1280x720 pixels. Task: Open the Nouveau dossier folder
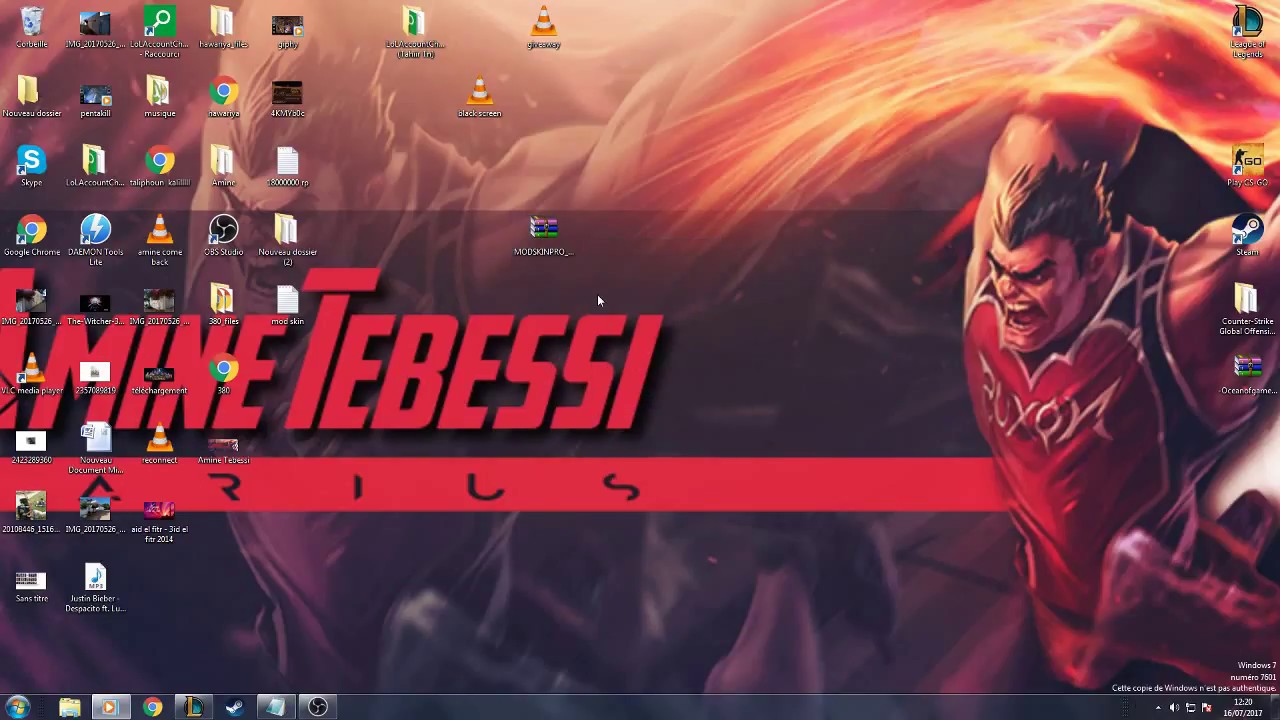[32, 97]
